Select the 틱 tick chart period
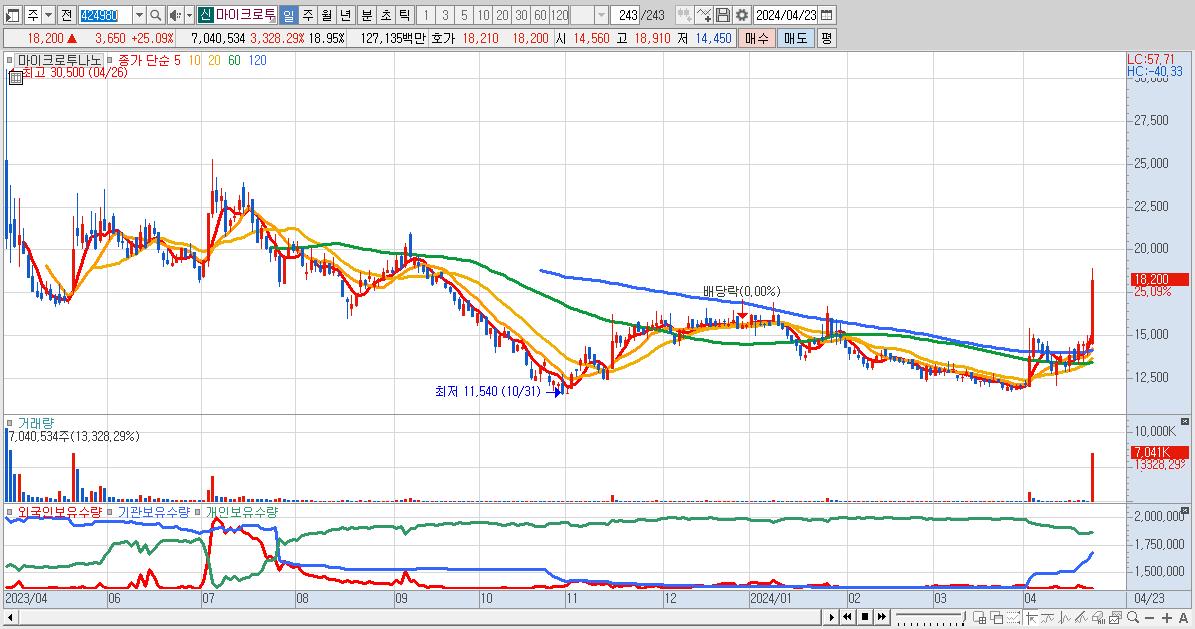Viewport: 1195px width, 629px height. click(x=405, y=15)
